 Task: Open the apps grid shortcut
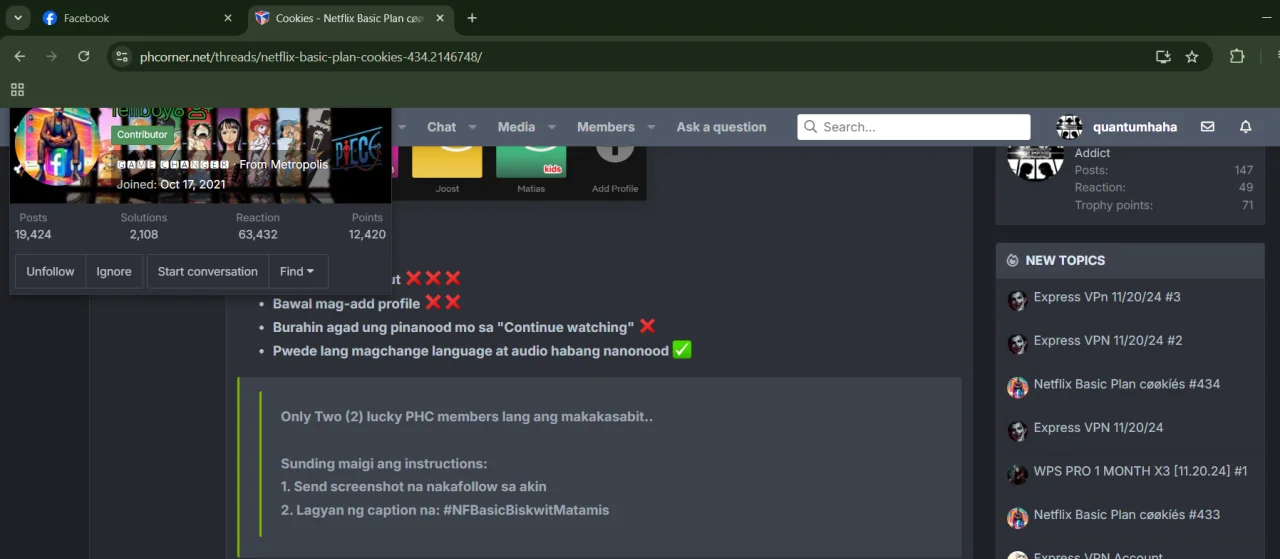click(17, 89)
